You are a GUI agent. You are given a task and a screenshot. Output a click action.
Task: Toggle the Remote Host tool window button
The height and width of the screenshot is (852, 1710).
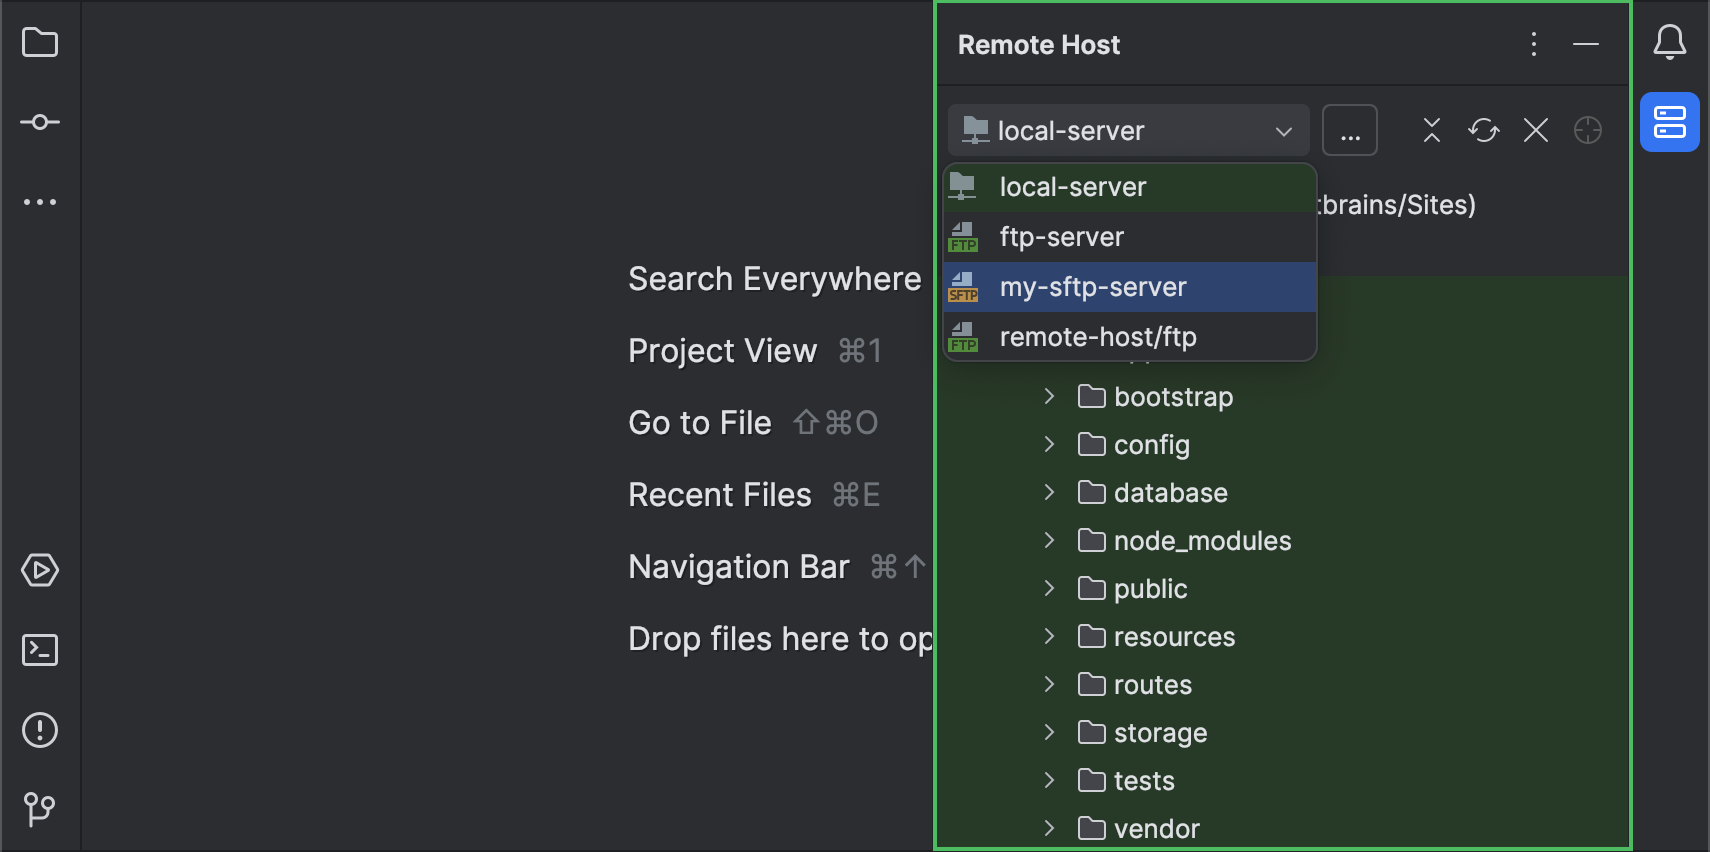pyautogui.click(x=1669, y=122)
